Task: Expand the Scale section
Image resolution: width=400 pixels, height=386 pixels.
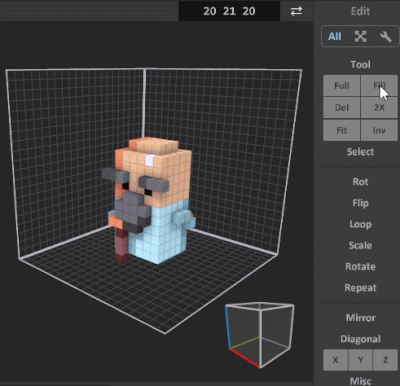Action: 360,245
